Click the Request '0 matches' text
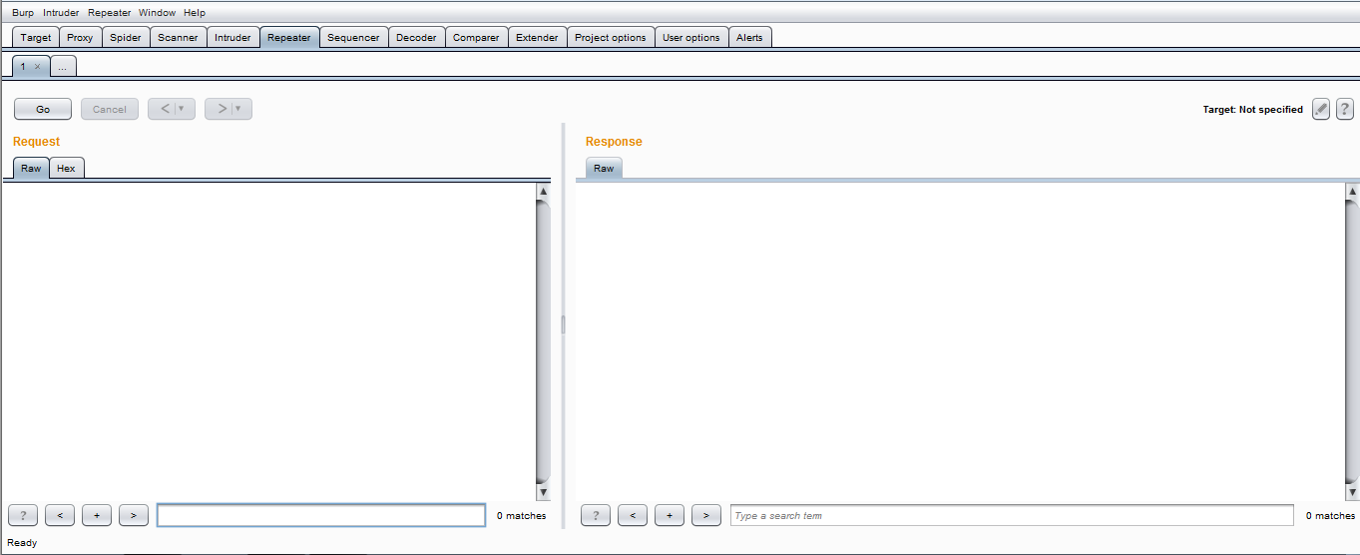This screenshot has width=1360, height=555. coord(522,516)
